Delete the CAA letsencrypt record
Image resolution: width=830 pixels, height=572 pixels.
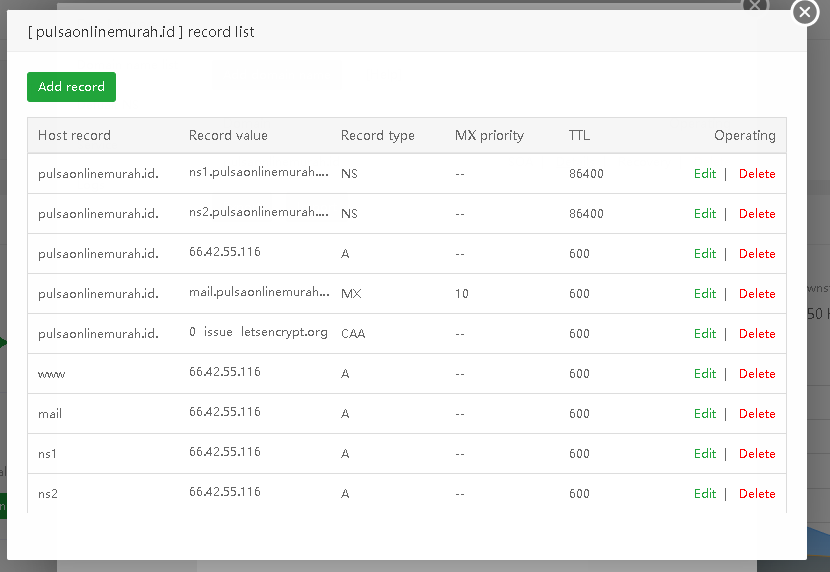pos(757,334)
